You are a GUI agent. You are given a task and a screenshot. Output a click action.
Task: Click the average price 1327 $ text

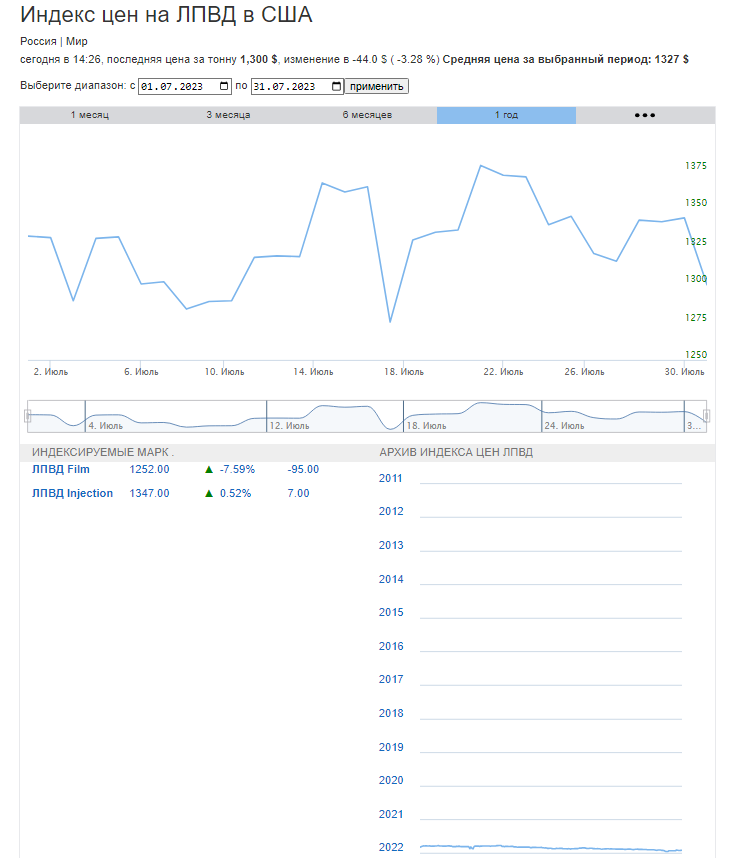[x=671, y=60]
